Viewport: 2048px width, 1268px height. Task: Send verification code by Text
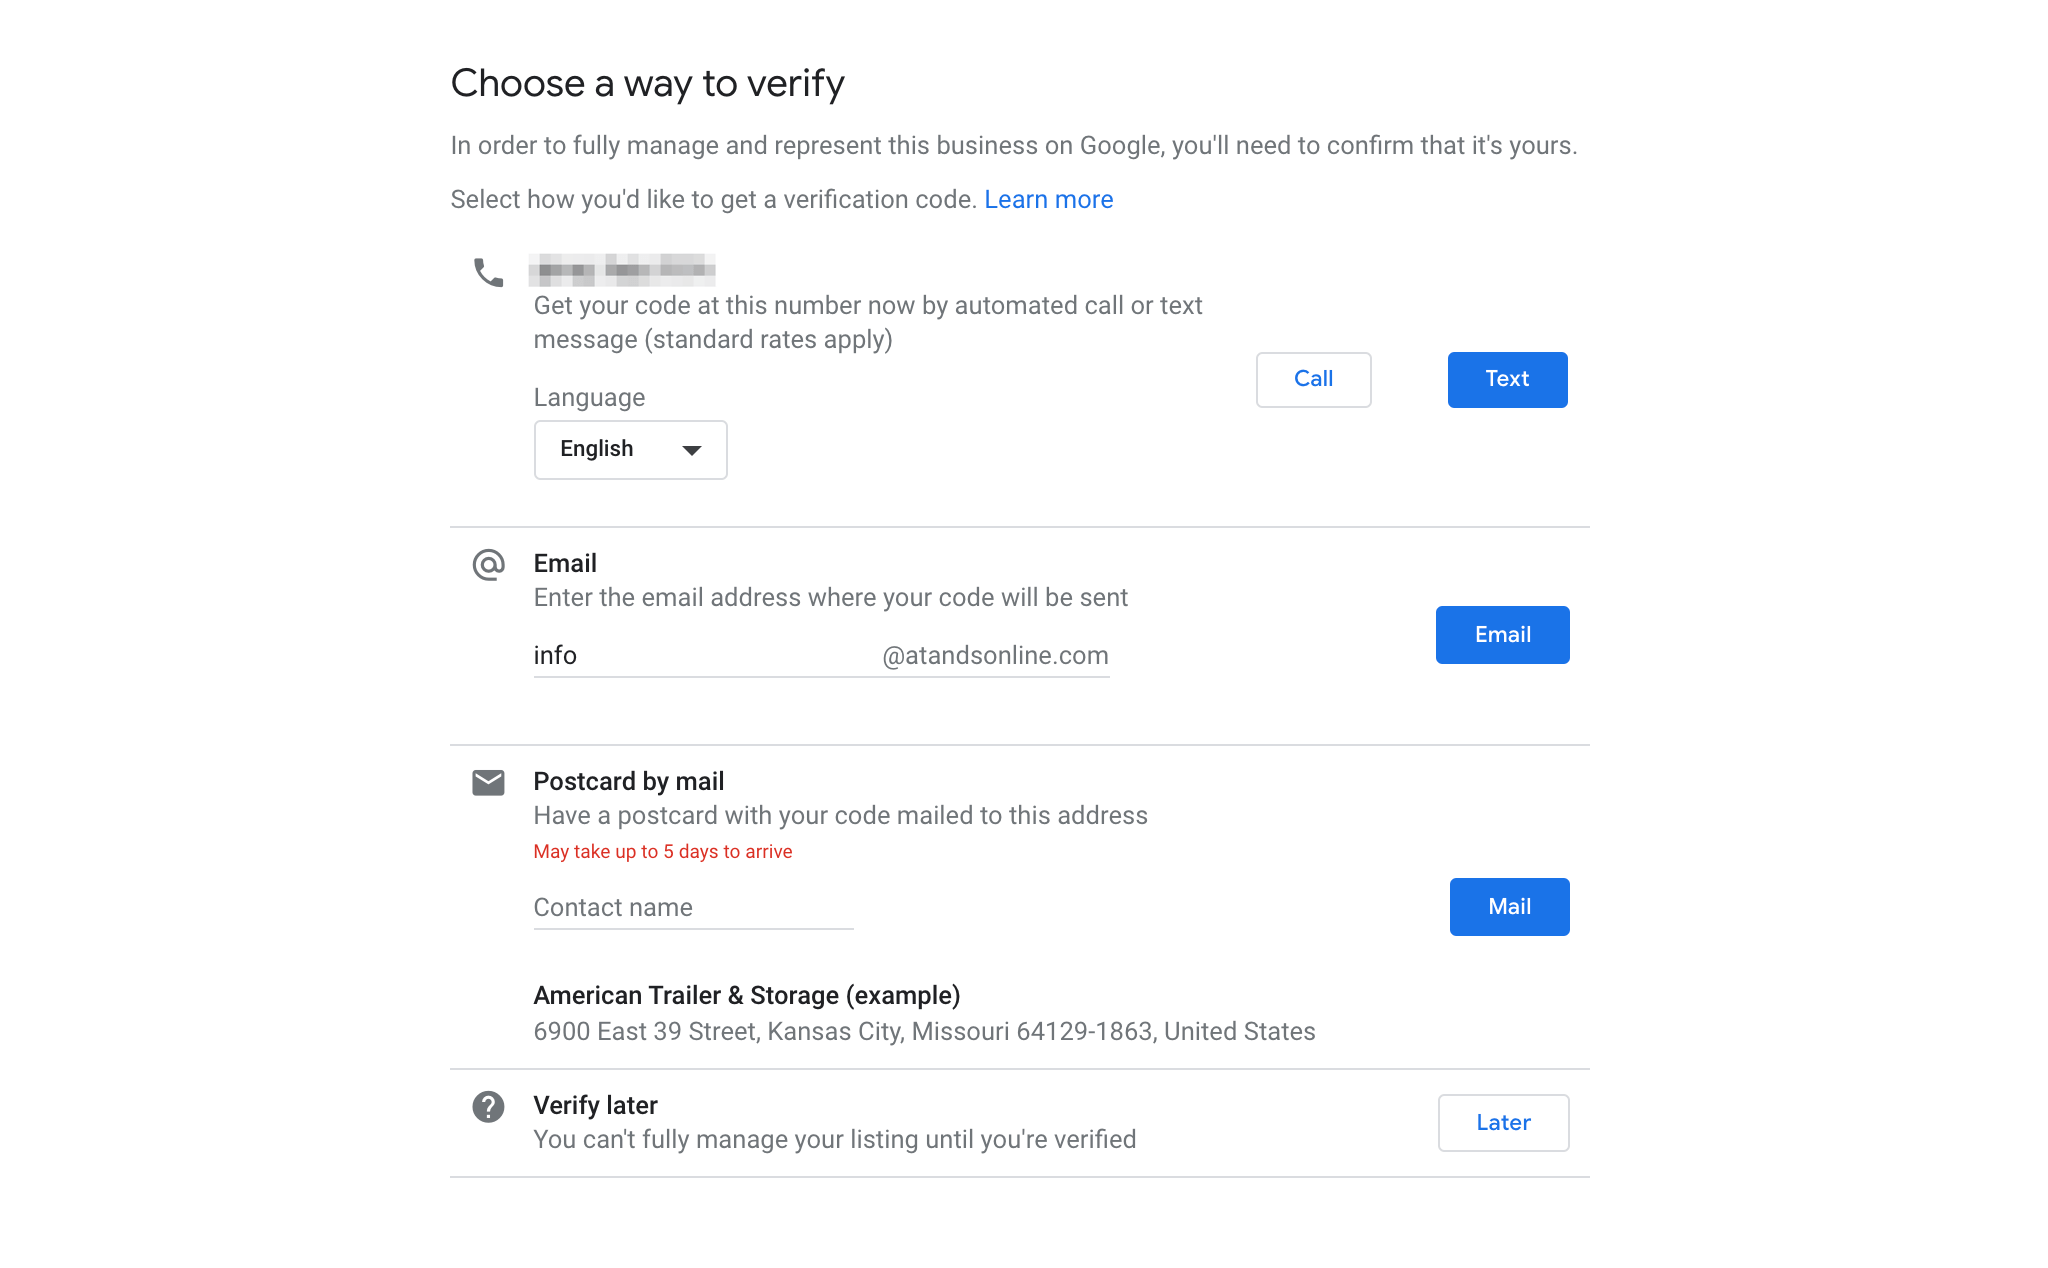tap(1507, 379)
